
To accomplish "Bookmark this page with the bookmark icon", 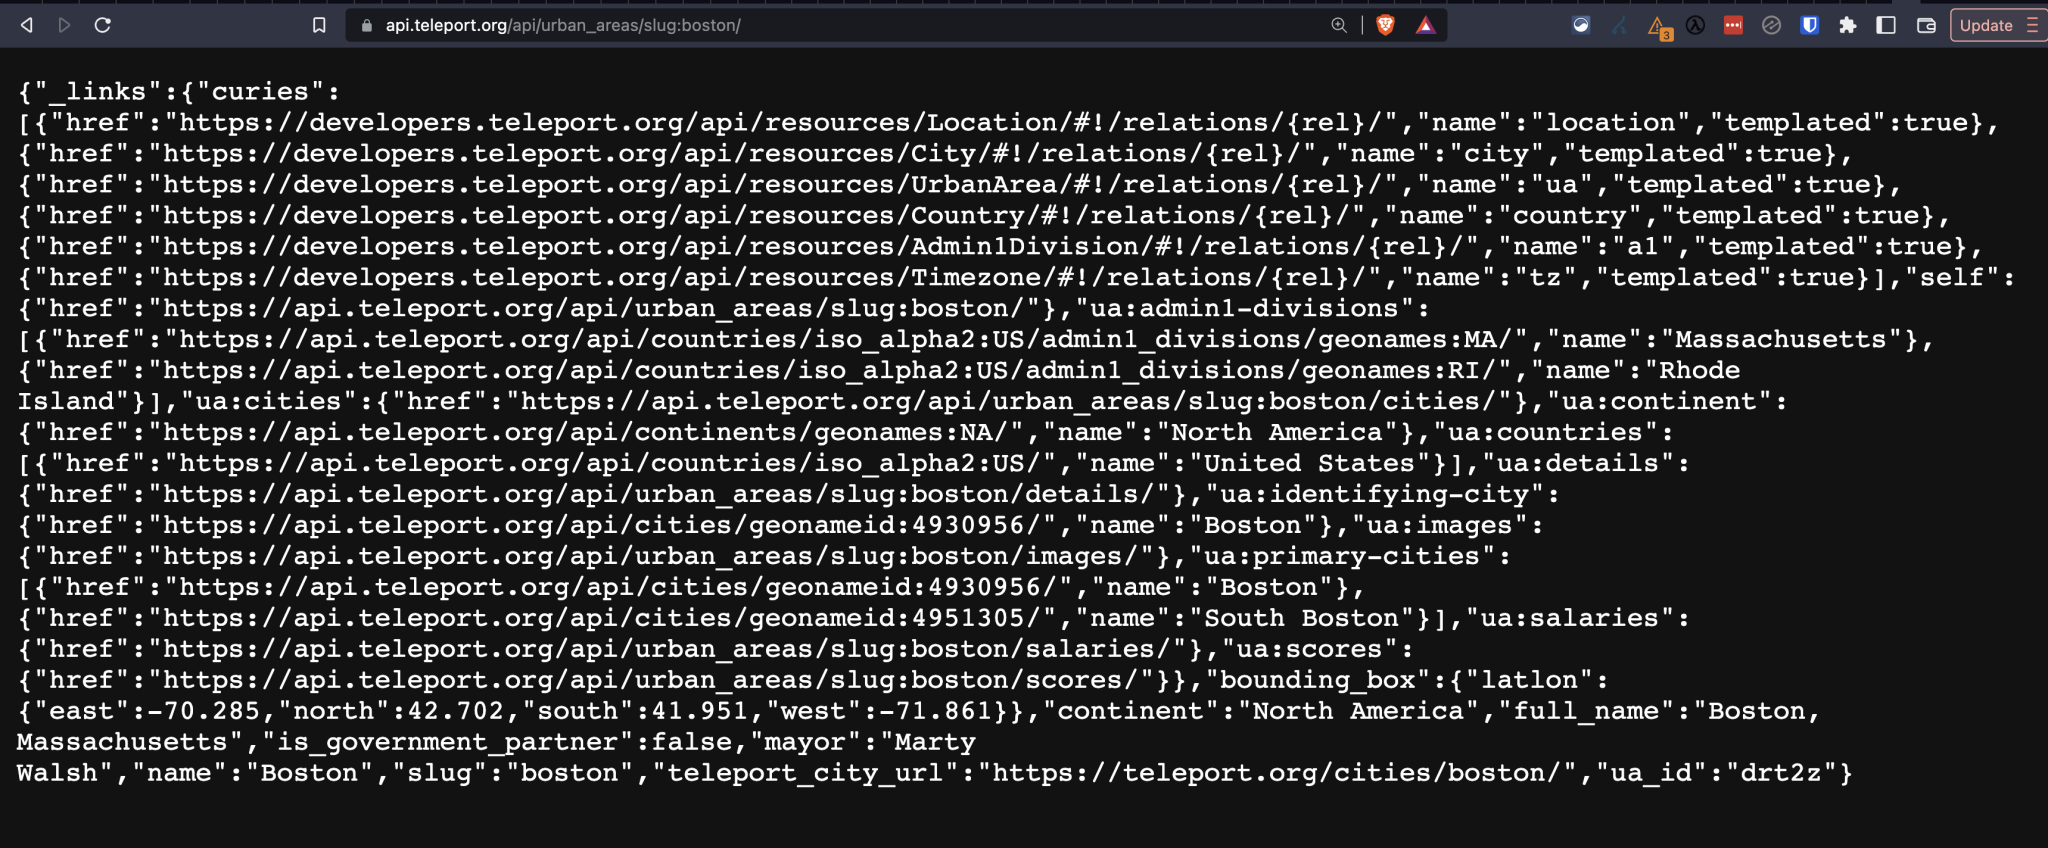I will click(319, 25).
